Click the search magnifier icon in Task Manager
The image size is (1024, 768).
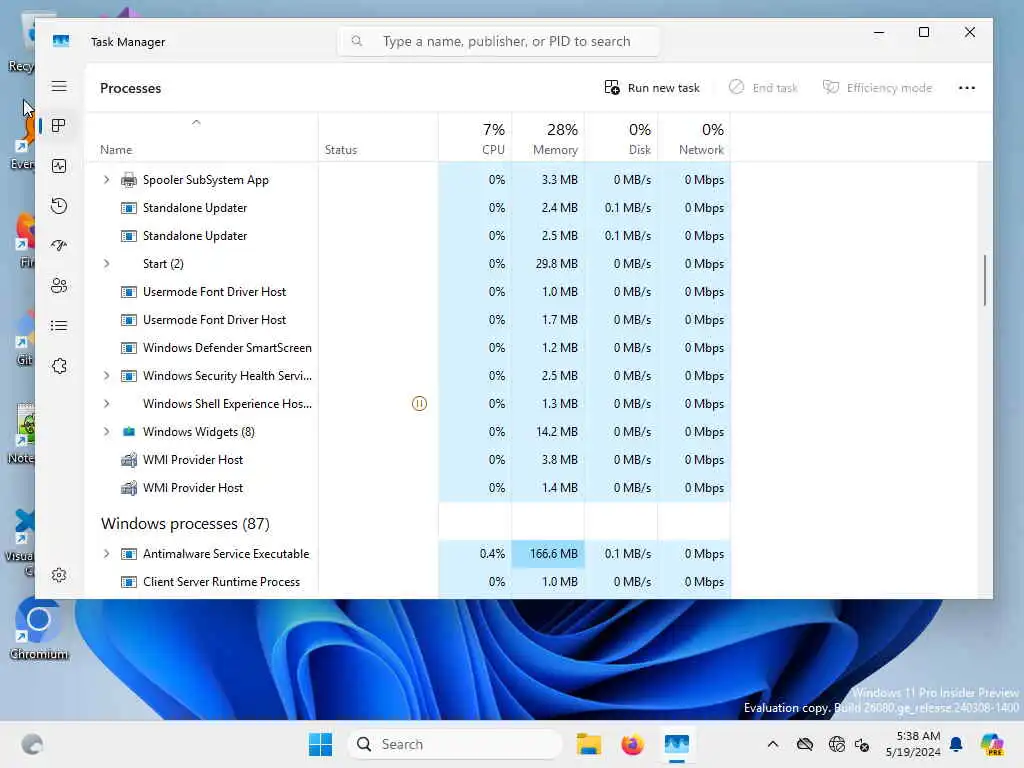pyautogui.click(x=357, y=41)
